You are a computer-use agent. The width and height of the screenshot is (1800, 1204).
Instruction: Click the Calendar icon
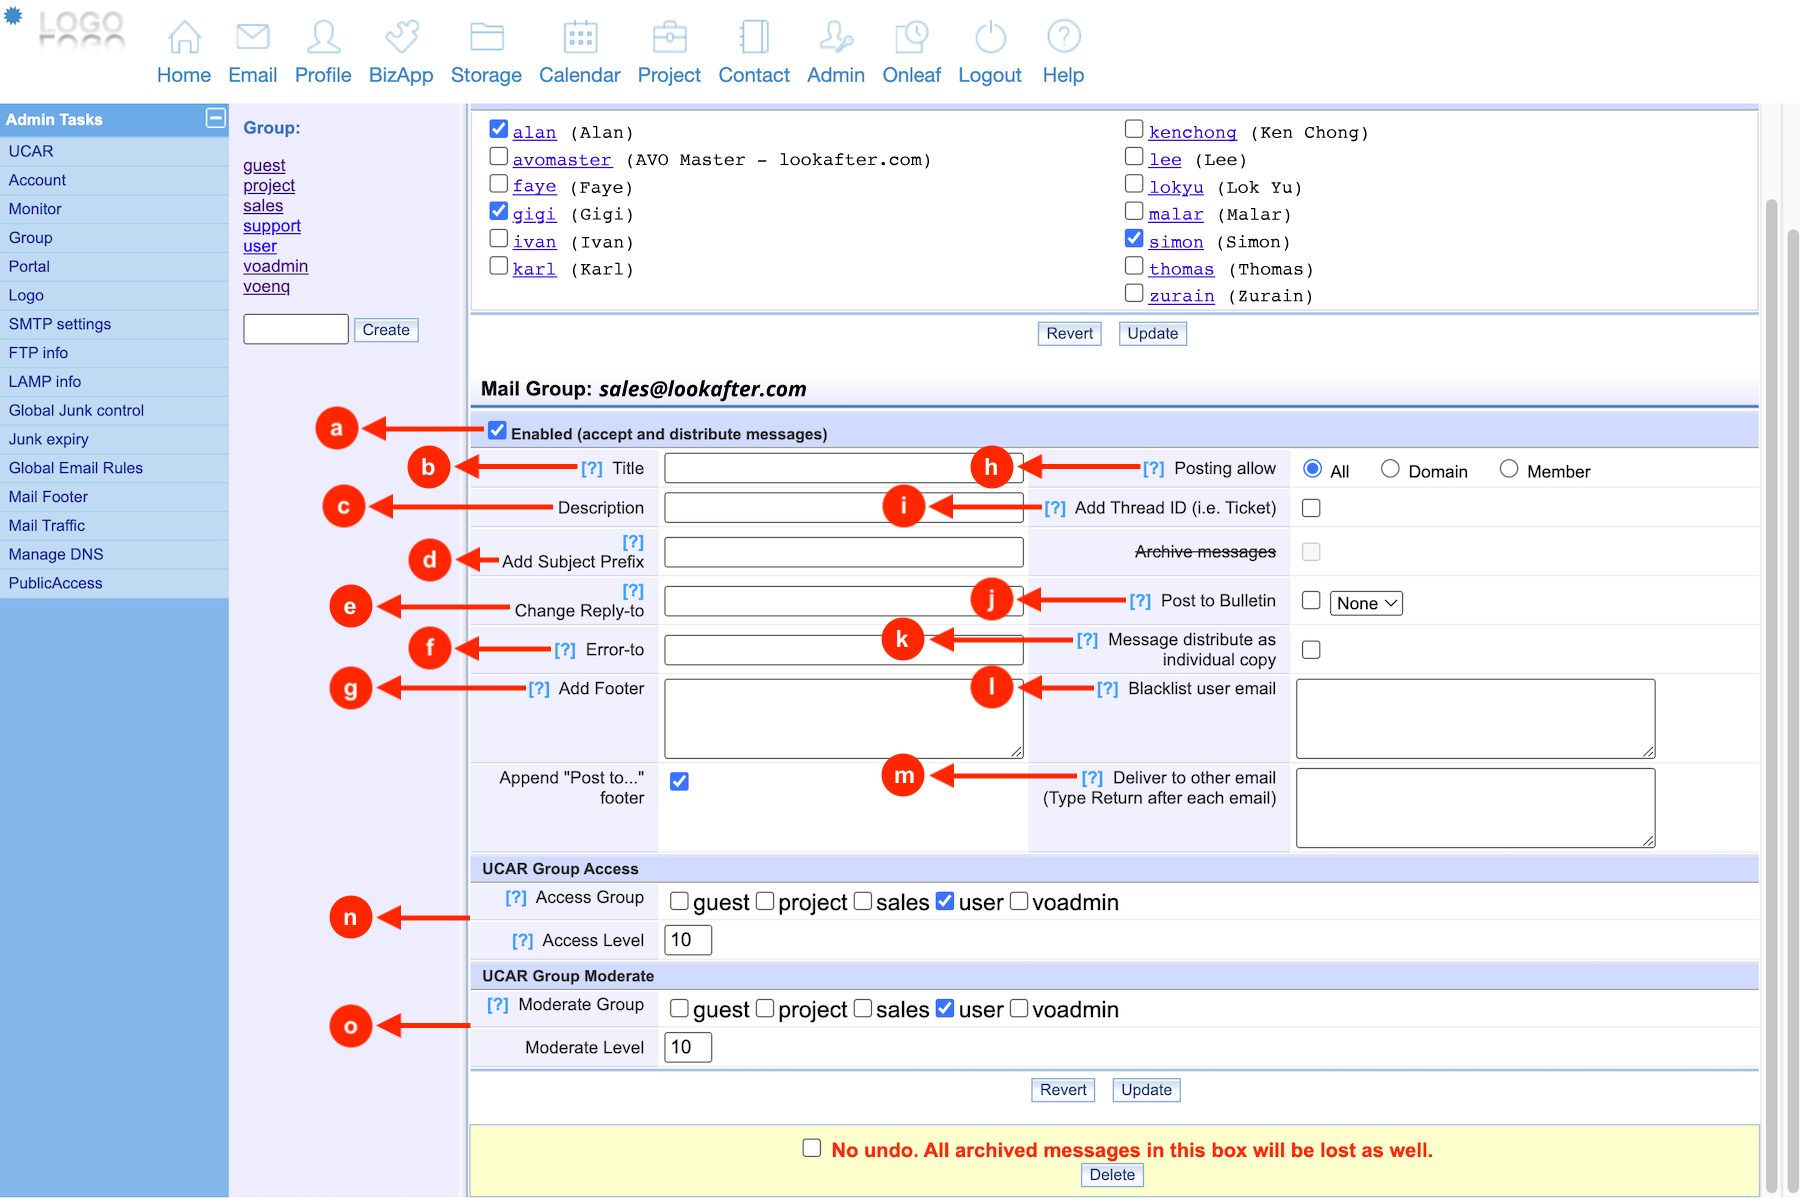tap(580, 38)
